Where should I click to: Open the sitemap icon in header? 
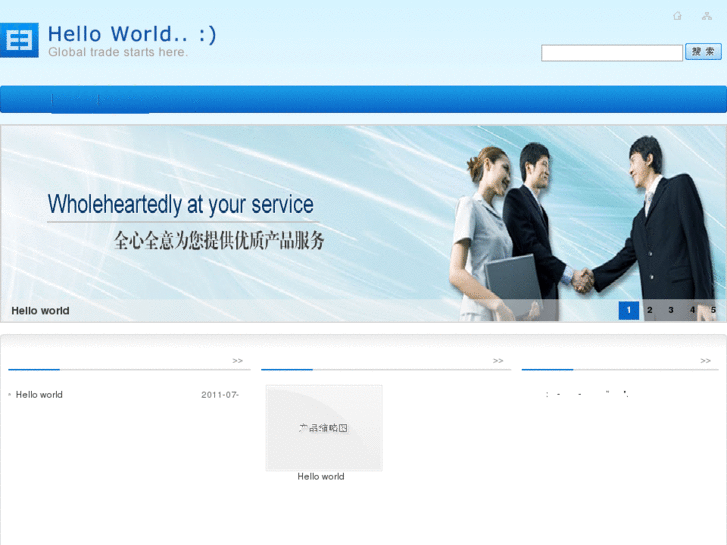pyautogui.click(x=707, y=16)
